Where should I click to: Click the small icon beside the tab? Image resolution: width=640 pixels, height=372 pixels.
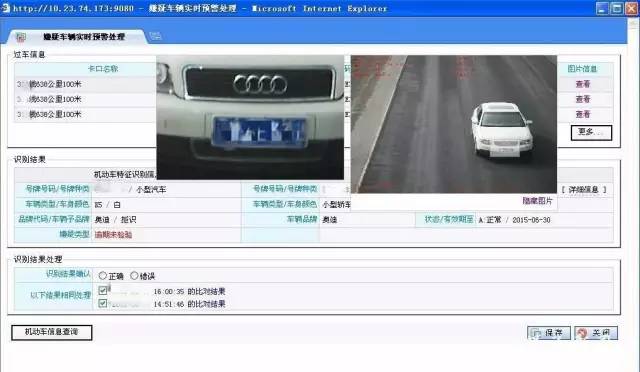point(155,36)
